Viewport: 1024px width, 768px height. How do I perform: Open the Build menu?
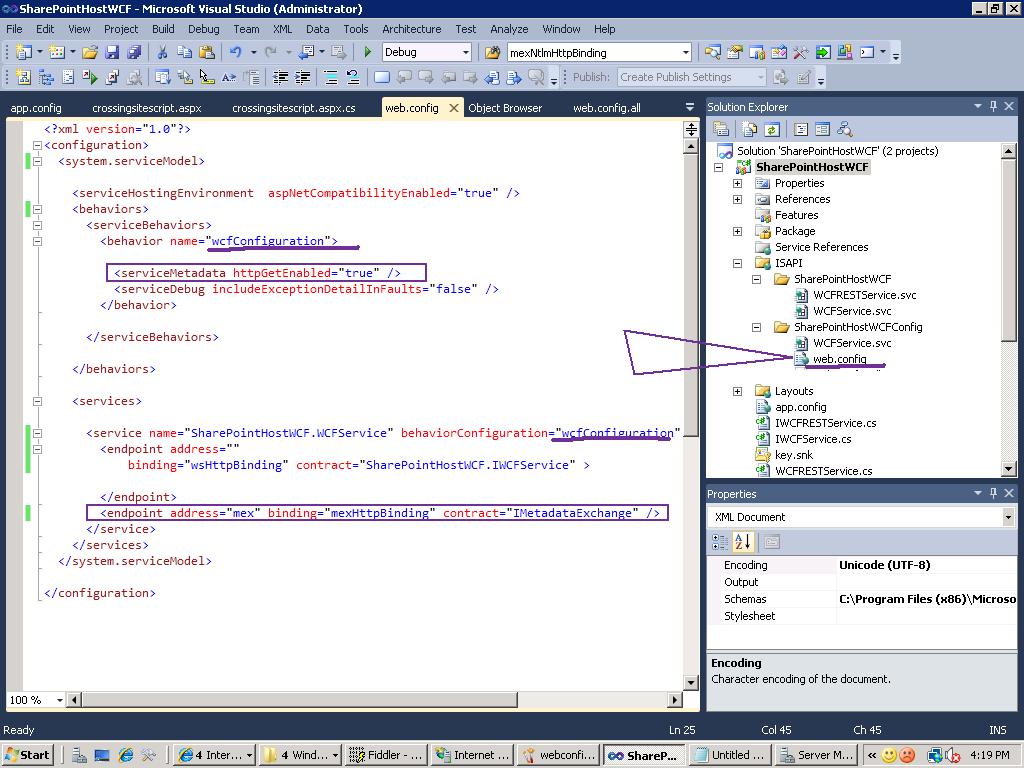pyautogui.click(x=163, y=29)
